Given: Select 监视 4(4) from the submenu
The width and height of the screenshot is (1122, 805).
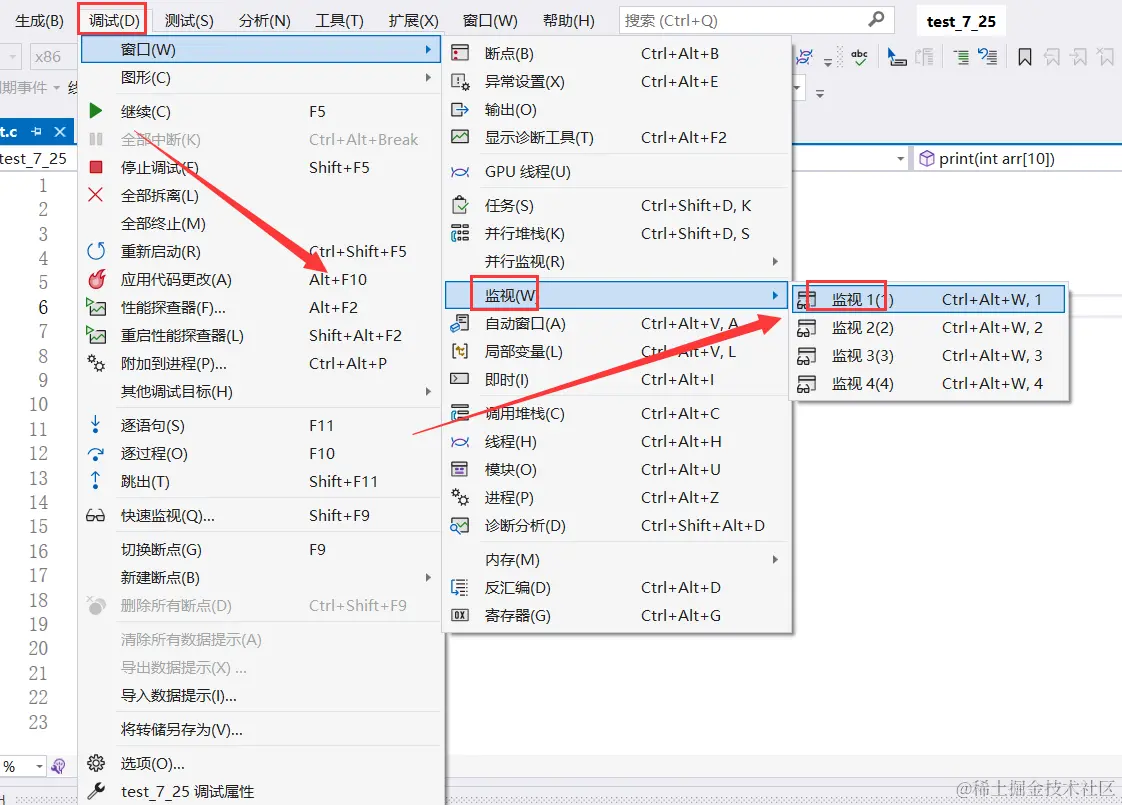Looking at the screenshot, I should coord(930,384).
